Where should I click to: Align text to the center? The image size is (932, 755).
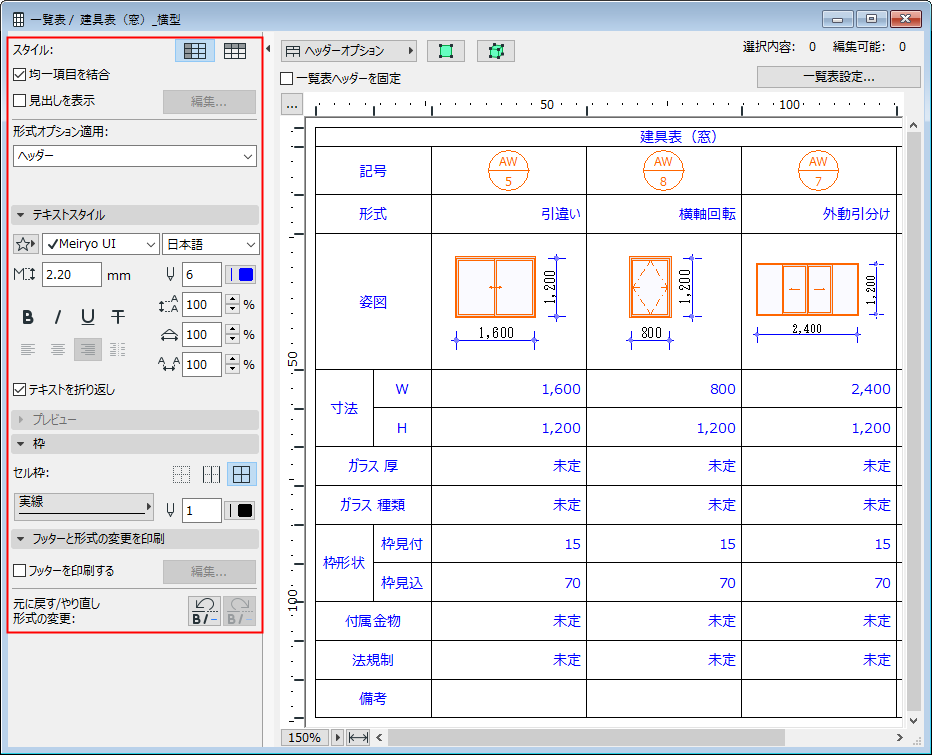[x=58, y=350]
